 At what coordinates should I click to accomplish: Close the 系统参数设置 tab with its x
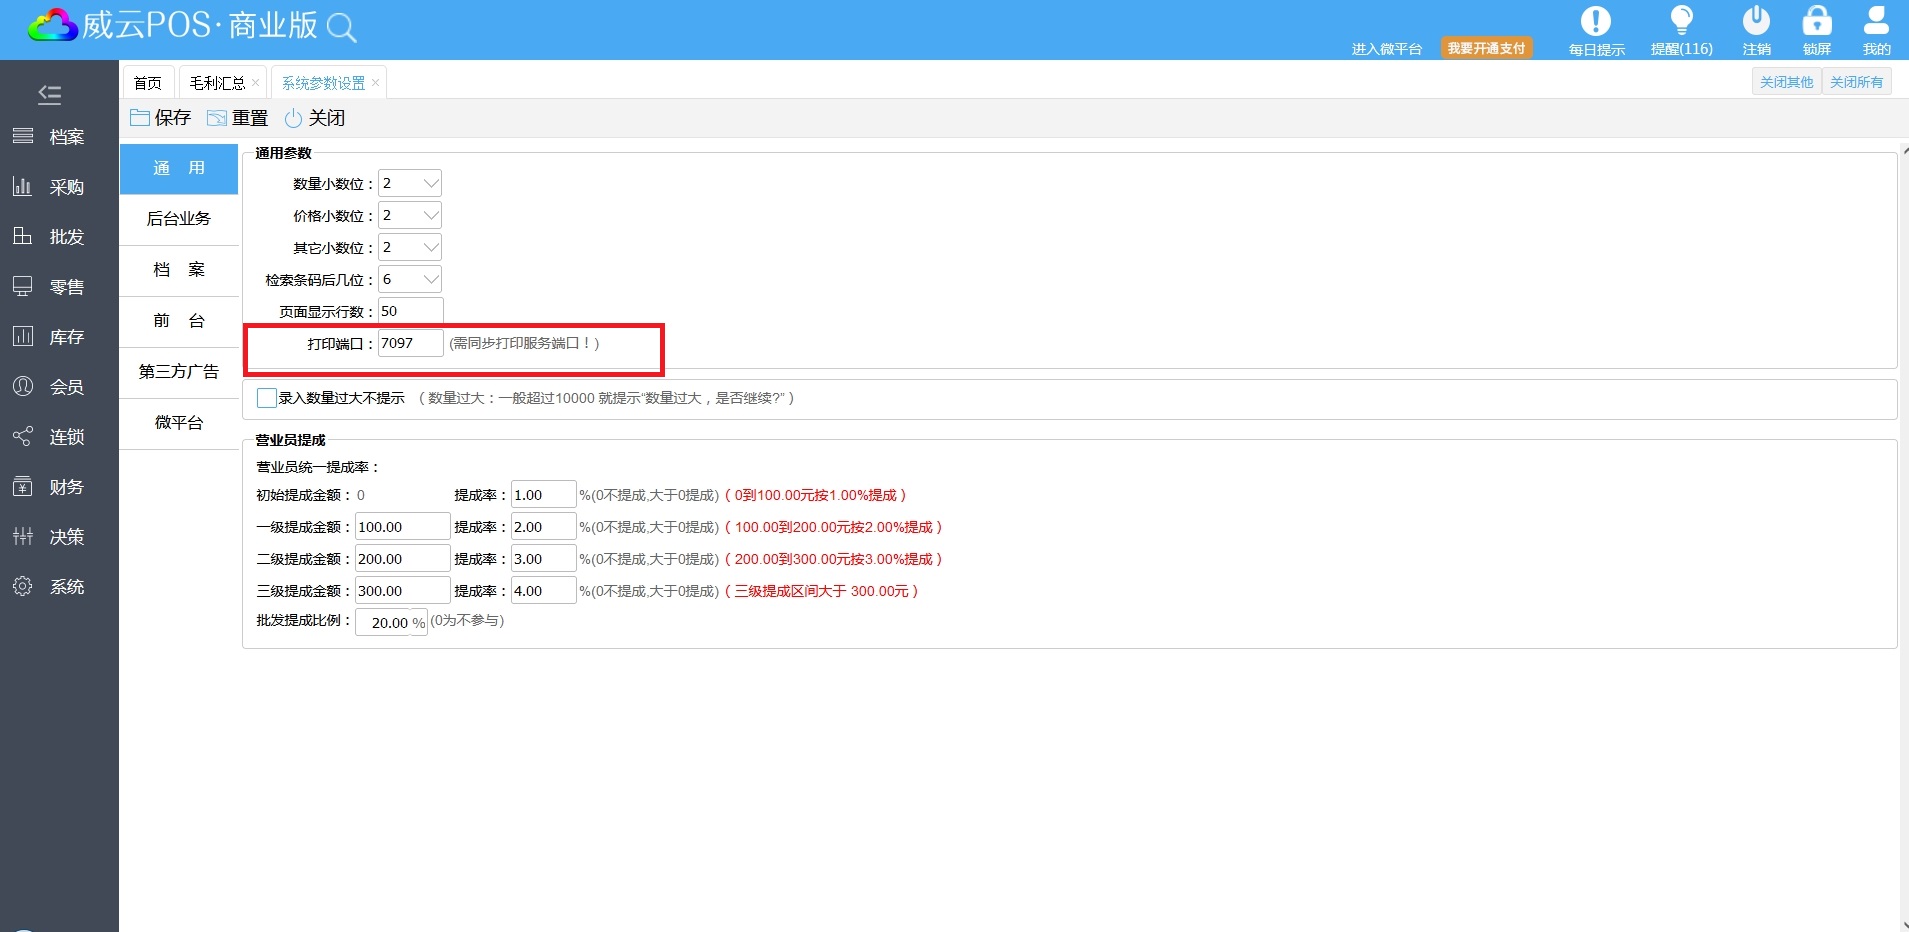375,83
